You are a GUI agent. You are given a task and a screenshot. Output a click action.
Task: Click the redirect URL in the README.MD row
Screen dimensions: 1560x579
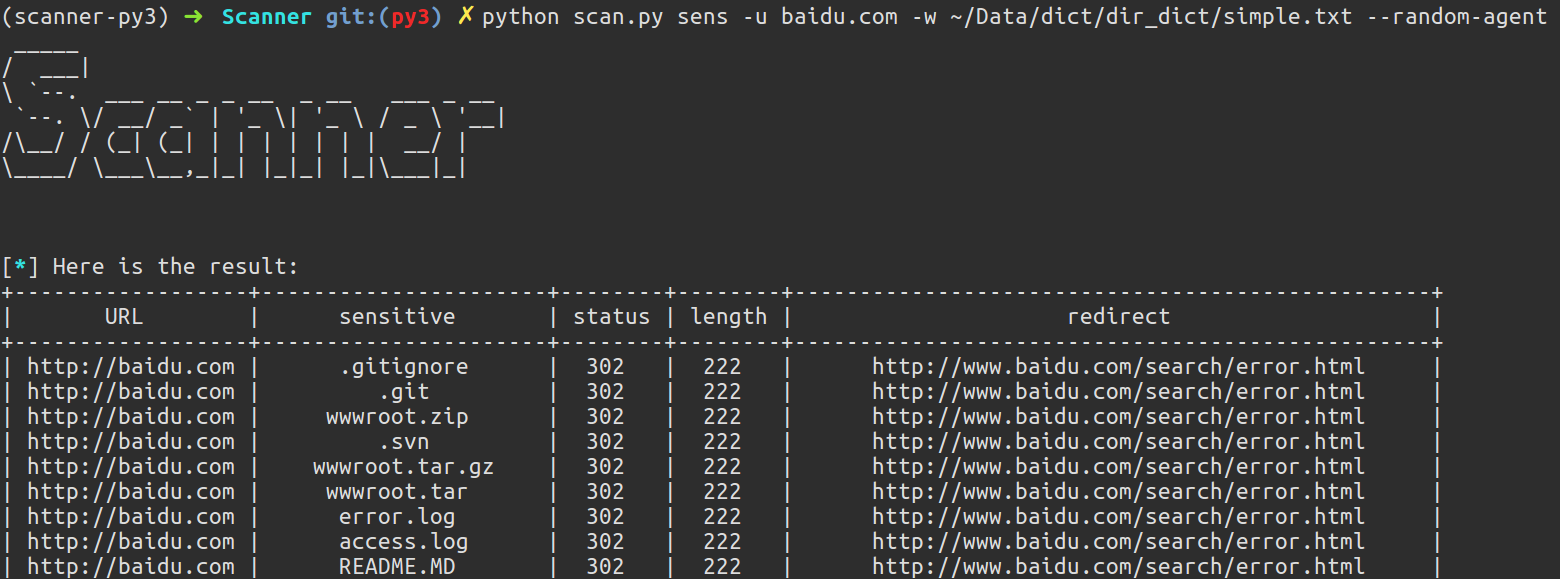pyautogui.click(x=1118, y=567)
